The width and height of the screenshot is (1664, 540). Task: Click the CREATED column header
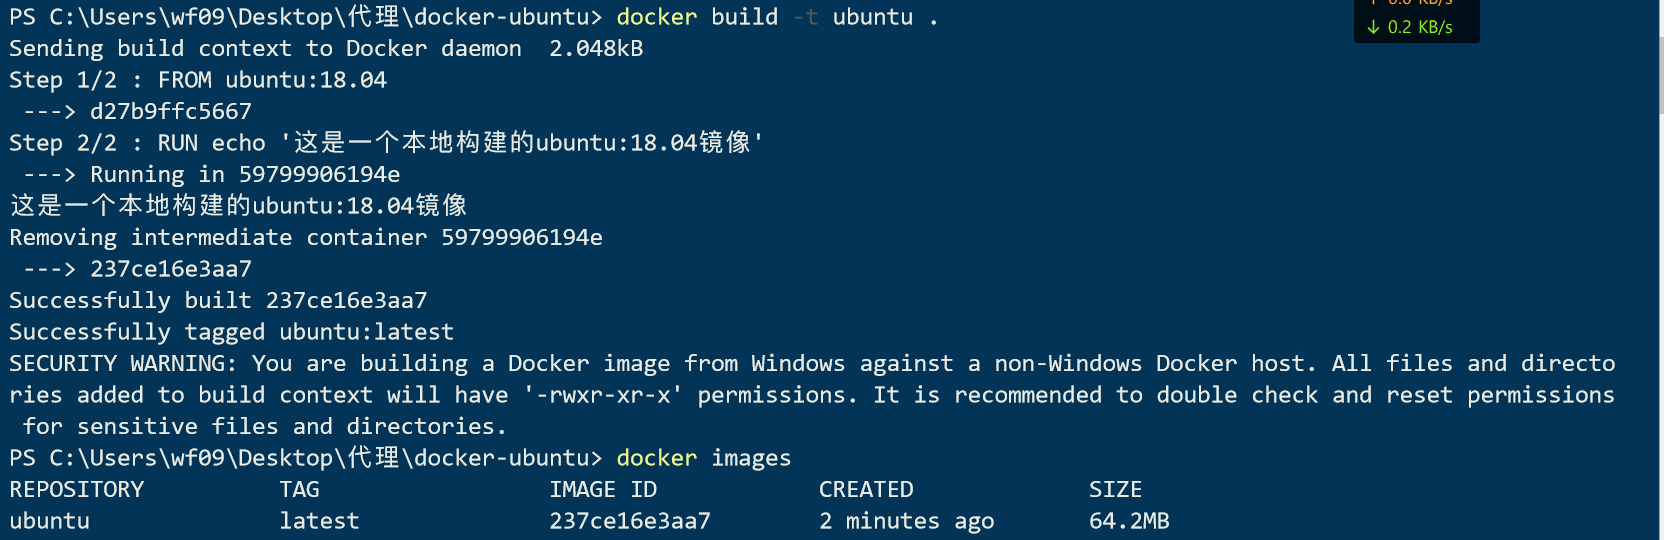[x=866, y=490]
